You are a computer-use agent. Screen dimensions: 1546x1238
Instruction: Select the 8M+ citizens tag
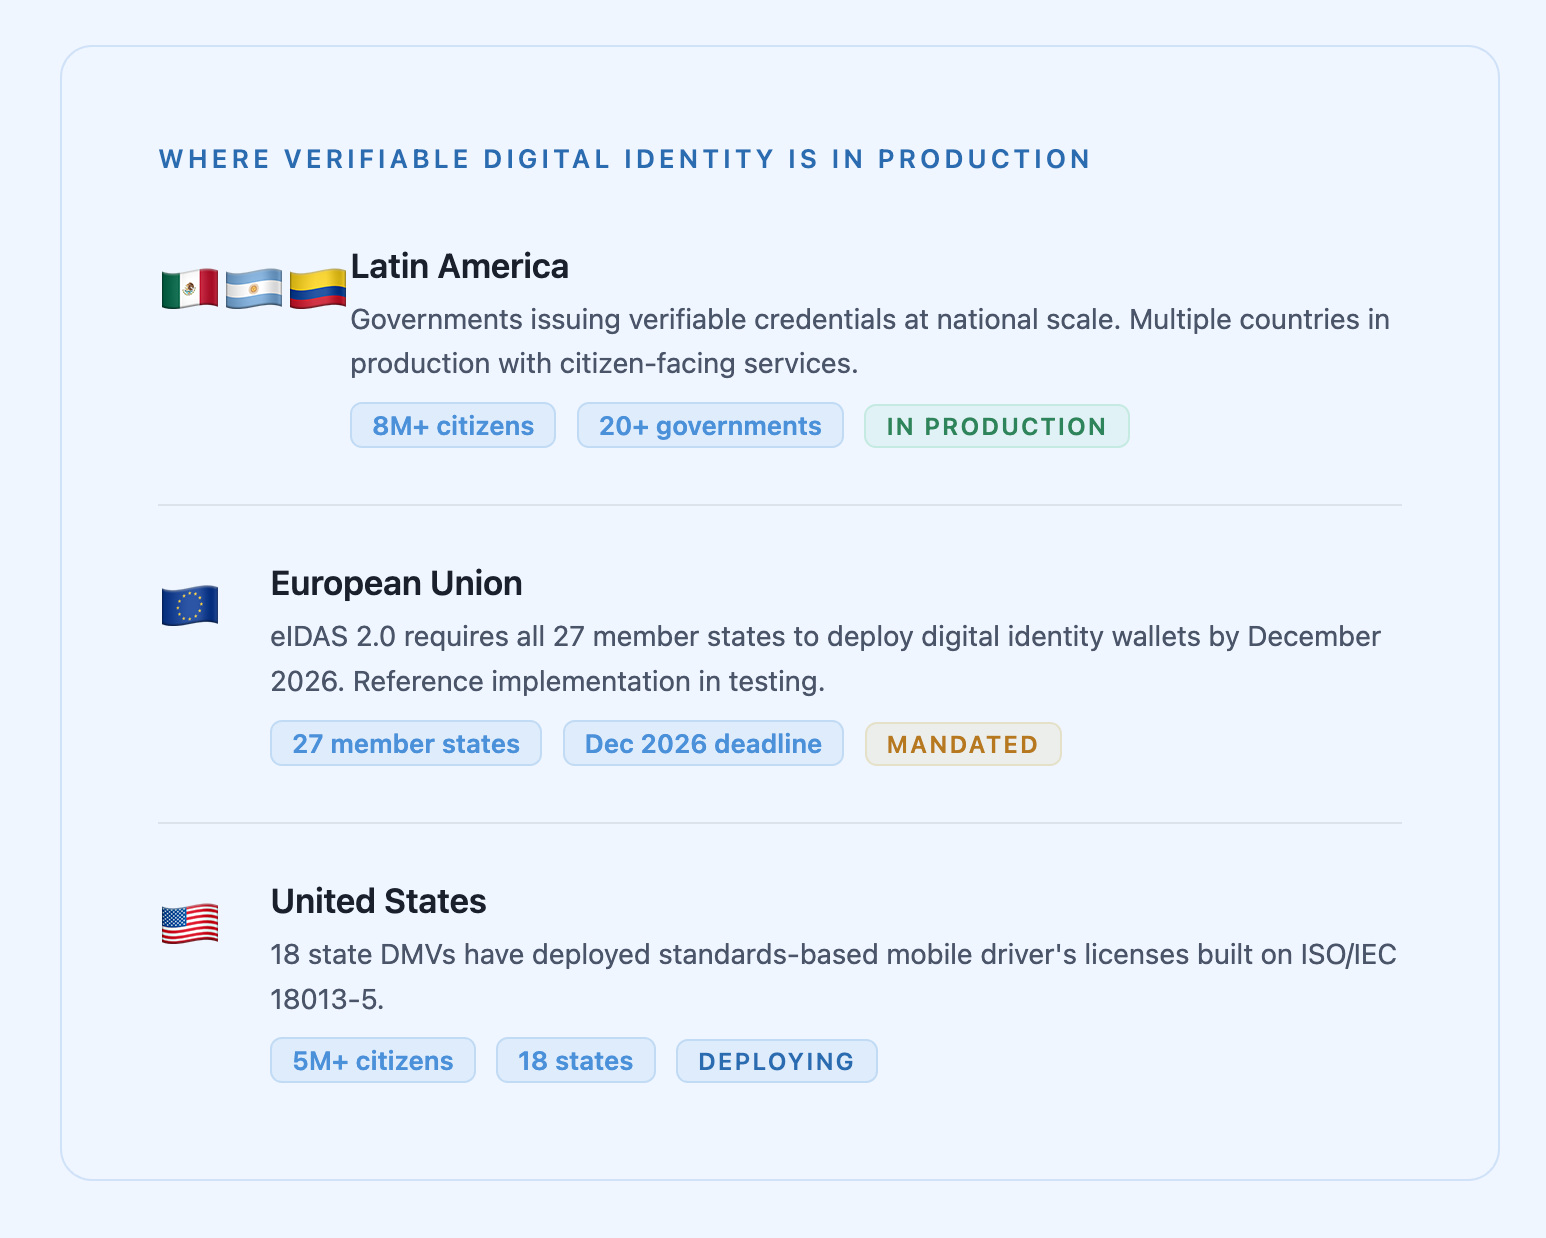(x=453, y=426)
